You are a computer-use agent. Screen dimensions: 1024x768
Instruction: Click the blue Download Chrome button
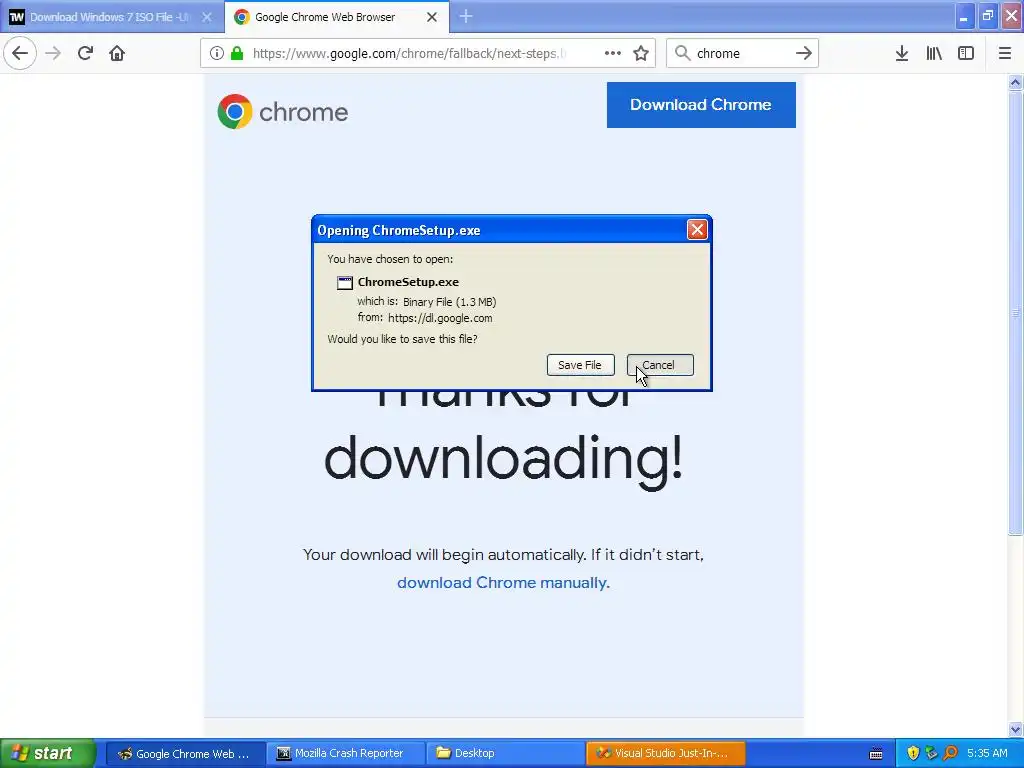(701, 104)
